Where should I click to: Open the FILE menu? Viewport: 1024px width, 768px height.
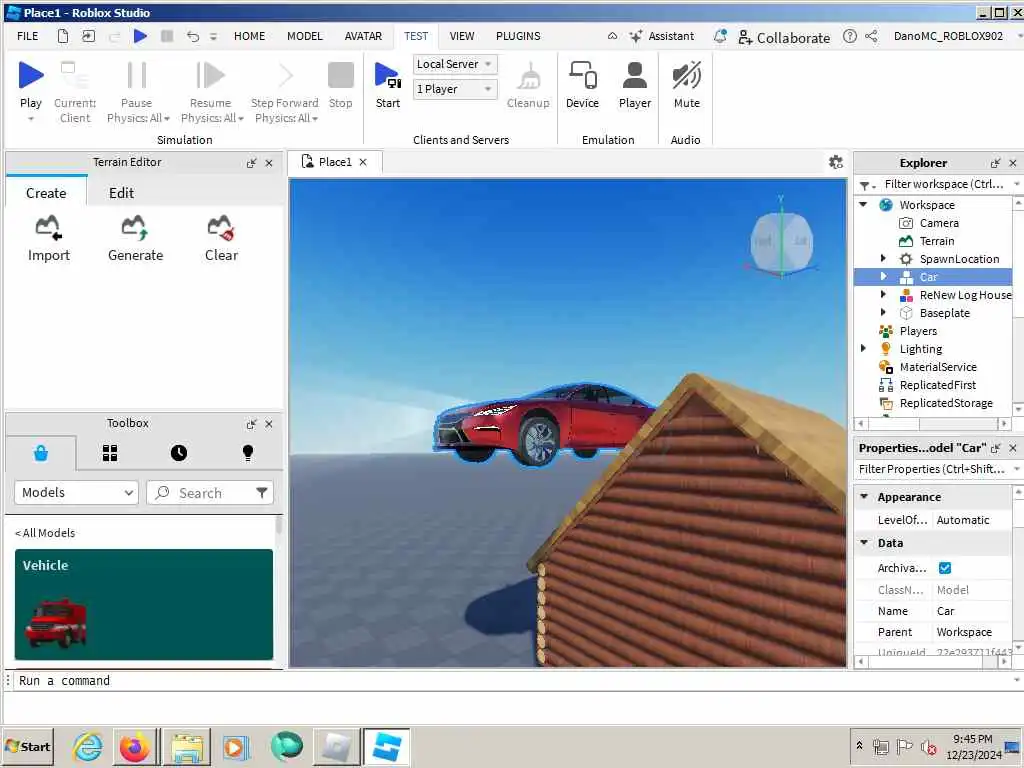click(x=27, y=36)
